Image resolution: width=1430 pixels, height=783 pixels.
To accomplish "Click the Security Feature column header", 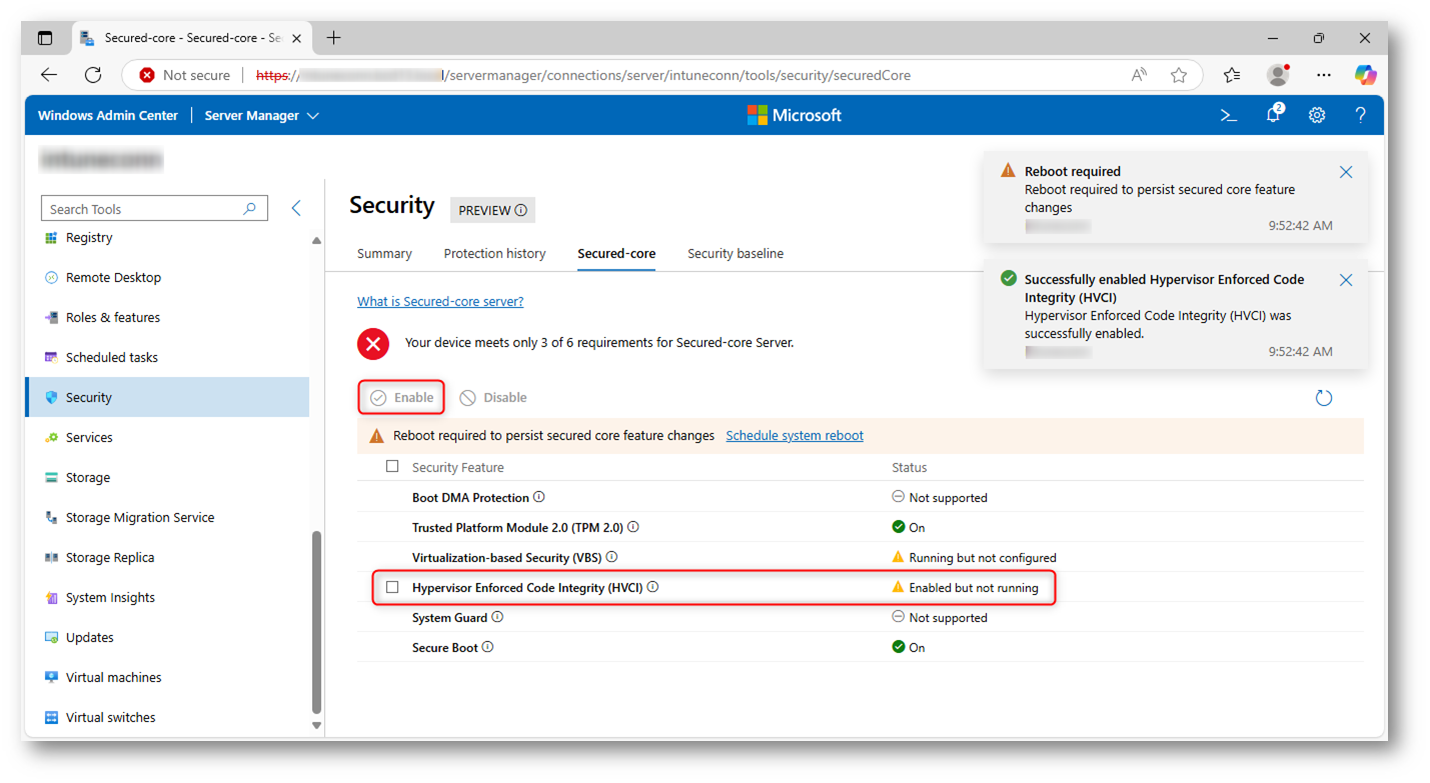I will (x=458, y=467).
